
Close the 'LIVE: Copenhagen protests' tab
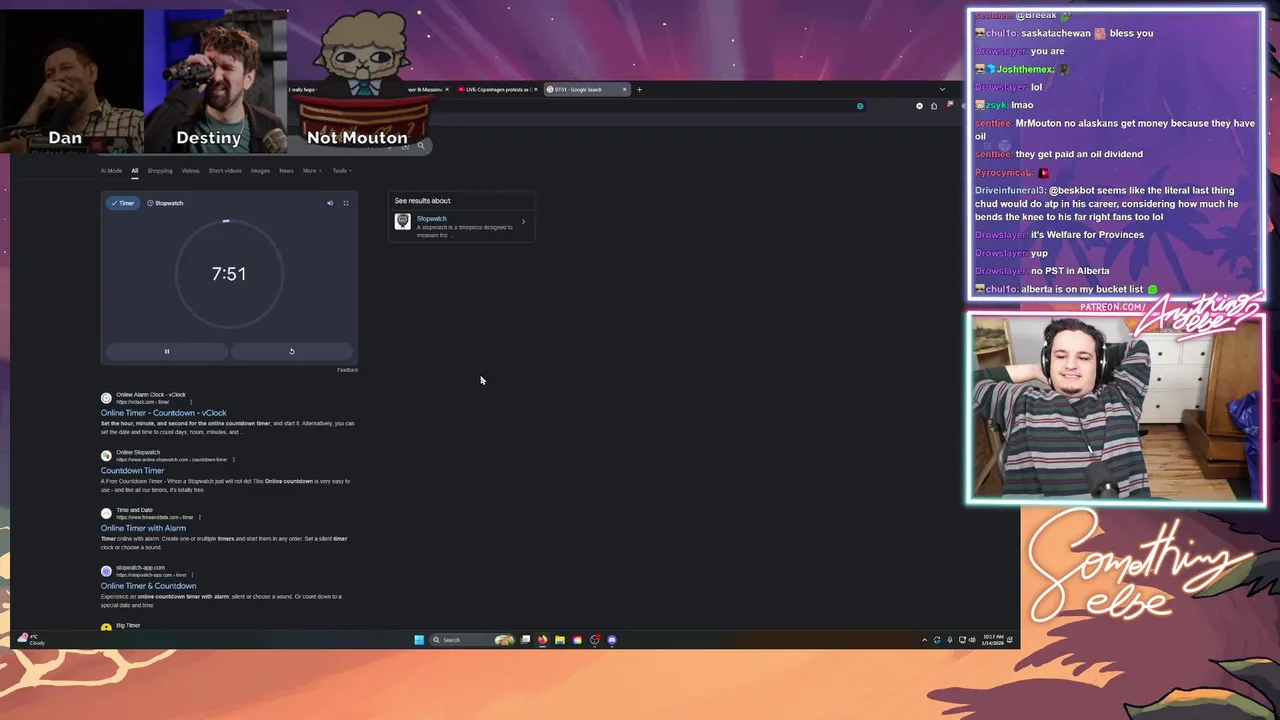tap(535, 89)
